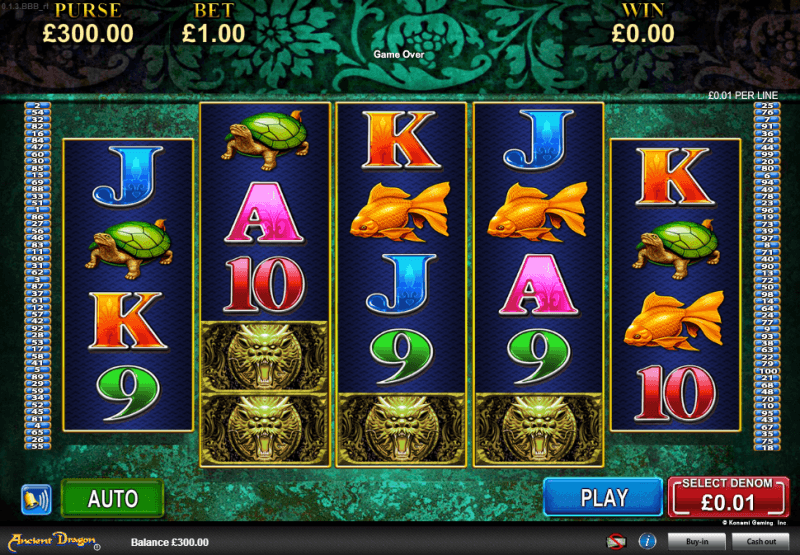Click the dragon symbol on the fourth reel
The height and width of the screenshot is (555, 800).
pyautogui.click(x=539, y=429)
